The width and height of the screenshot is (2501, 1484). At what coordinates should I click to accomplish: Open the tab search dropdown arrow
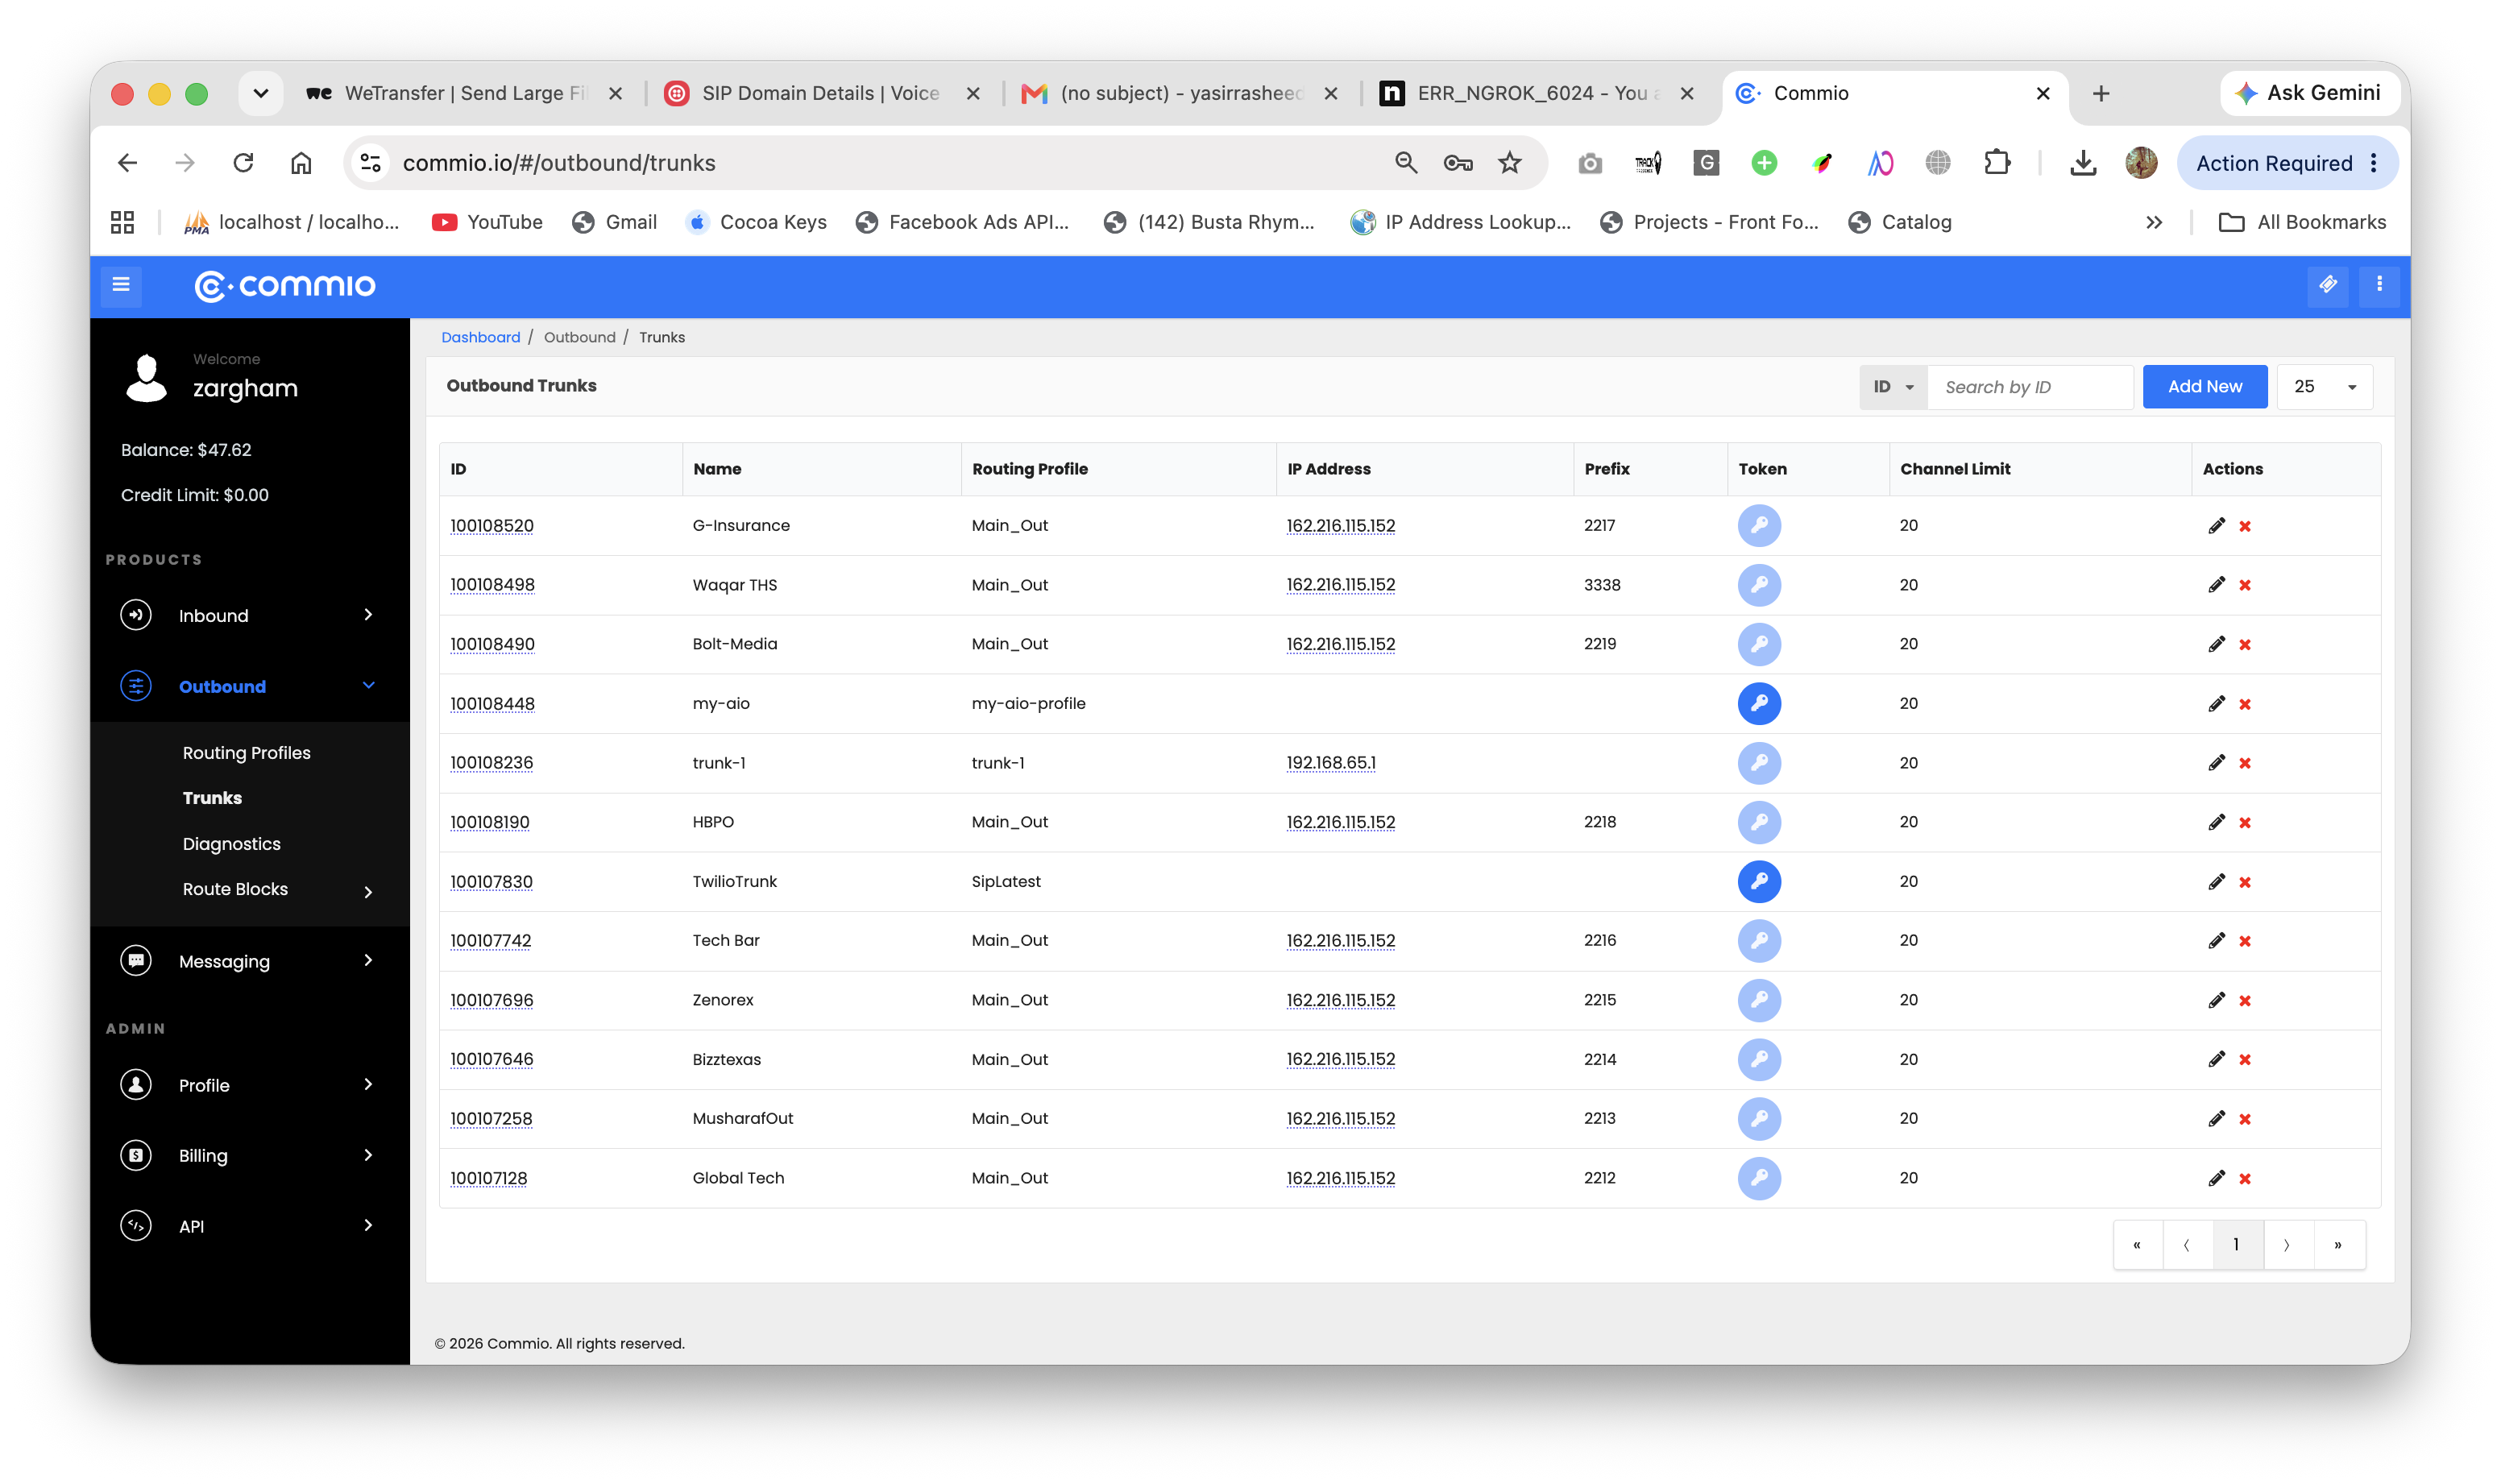pyautogui.click(x=260, y=93)
